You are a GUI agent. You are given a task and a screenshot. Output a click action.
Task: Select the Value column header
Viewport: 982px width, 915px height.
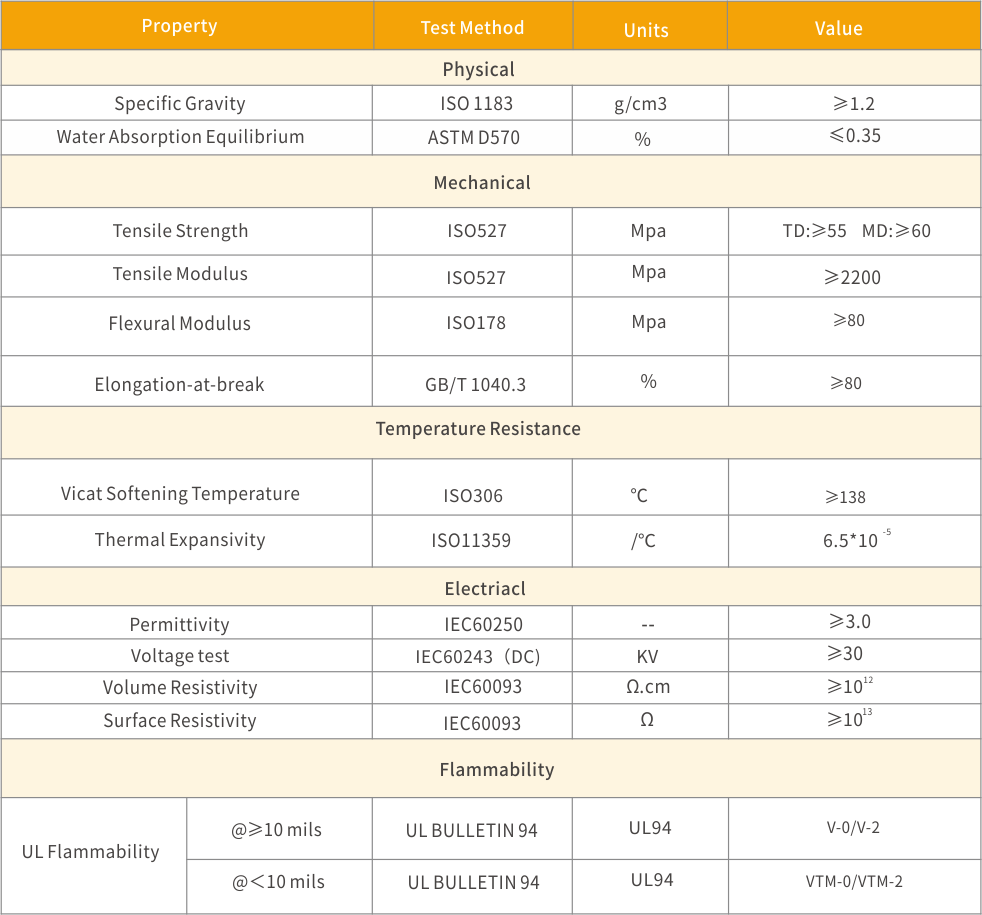click(x=838, y=28)
